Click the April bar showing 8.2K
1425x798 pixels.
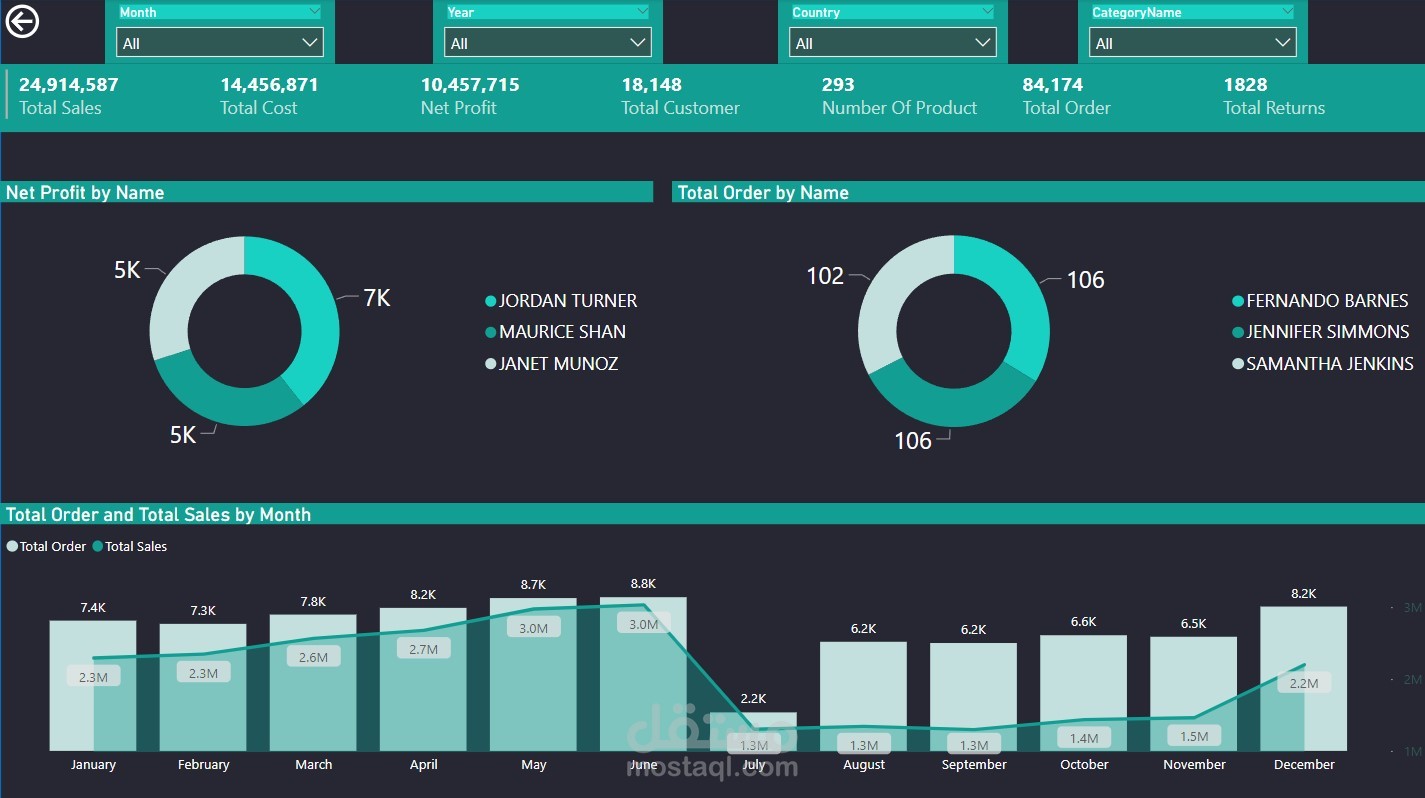coord(423,679)
